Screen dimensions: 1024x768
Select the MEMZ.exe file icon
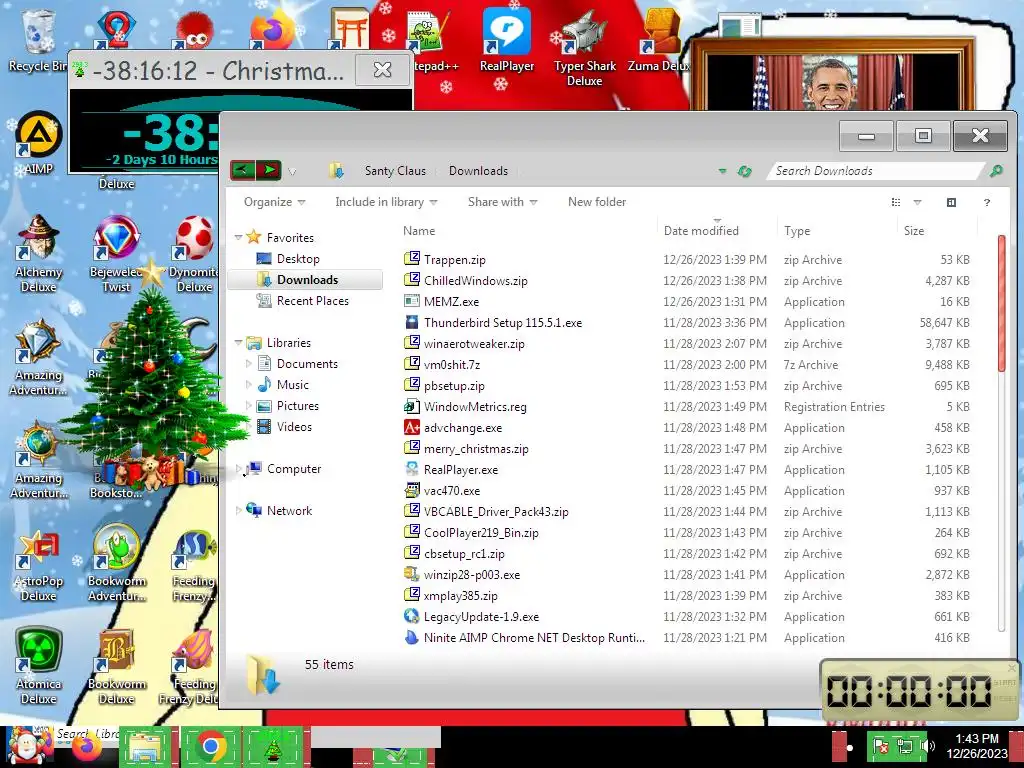pos(411,301)
